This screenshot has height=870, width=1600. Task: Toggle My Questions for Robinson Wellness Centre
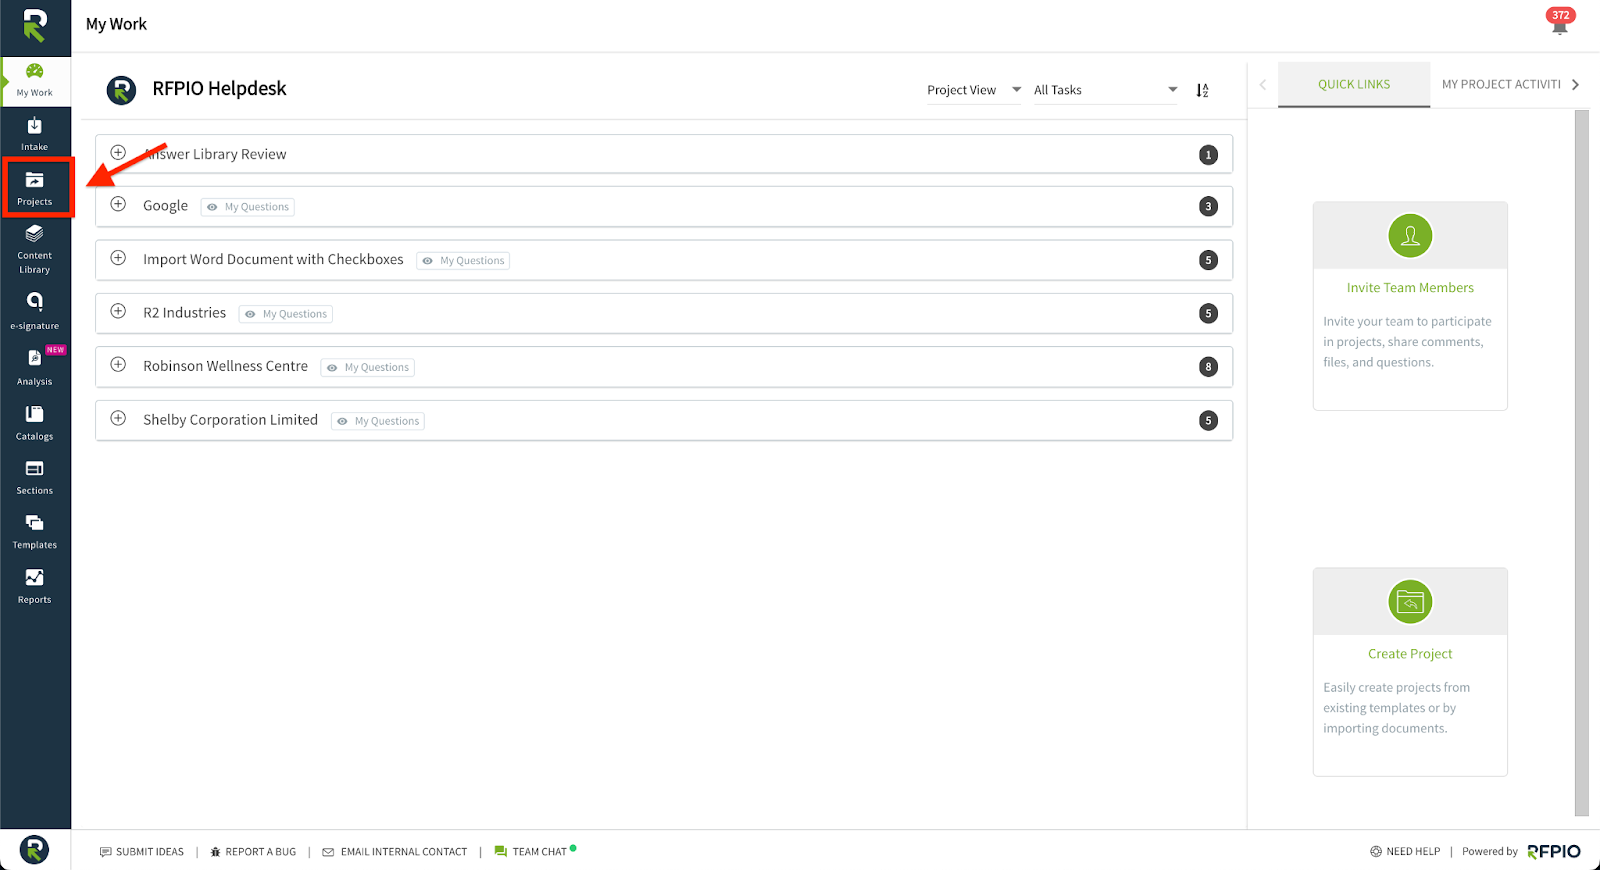point(368,368)
